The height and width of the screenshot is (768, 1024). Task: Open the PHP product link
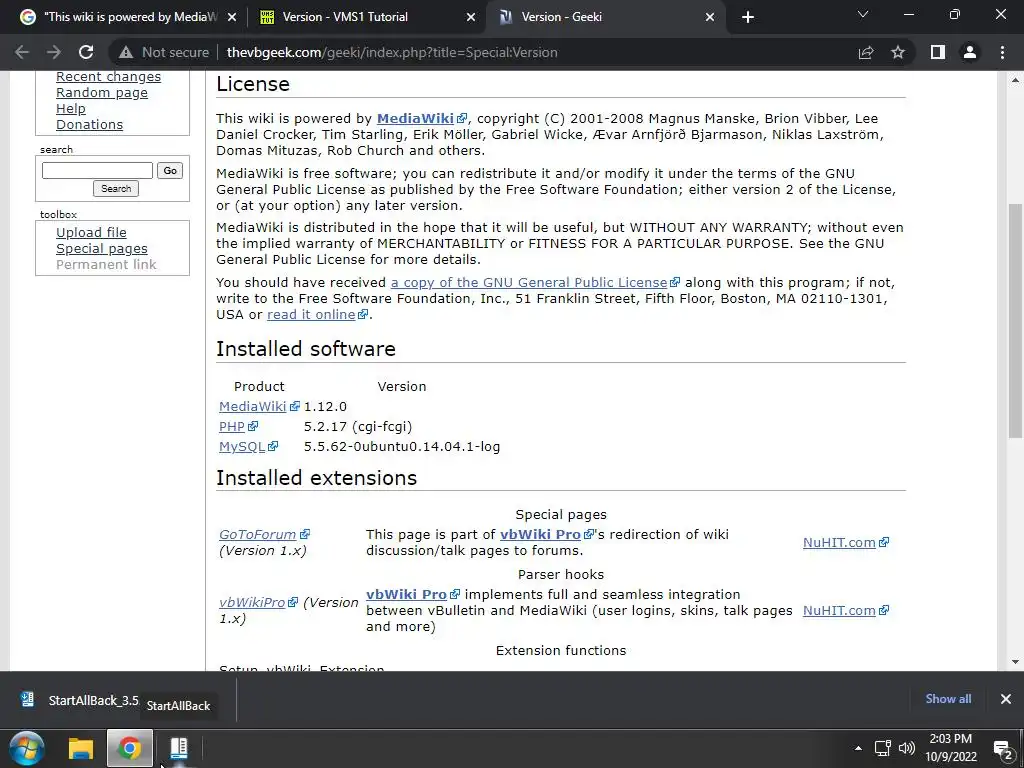232,426
